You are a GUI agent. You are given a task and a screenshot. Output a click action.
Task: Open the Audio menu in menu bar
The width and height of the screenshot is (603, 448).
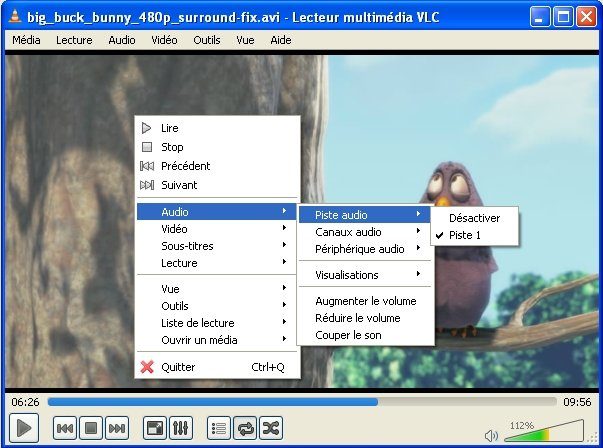(122, 40)
